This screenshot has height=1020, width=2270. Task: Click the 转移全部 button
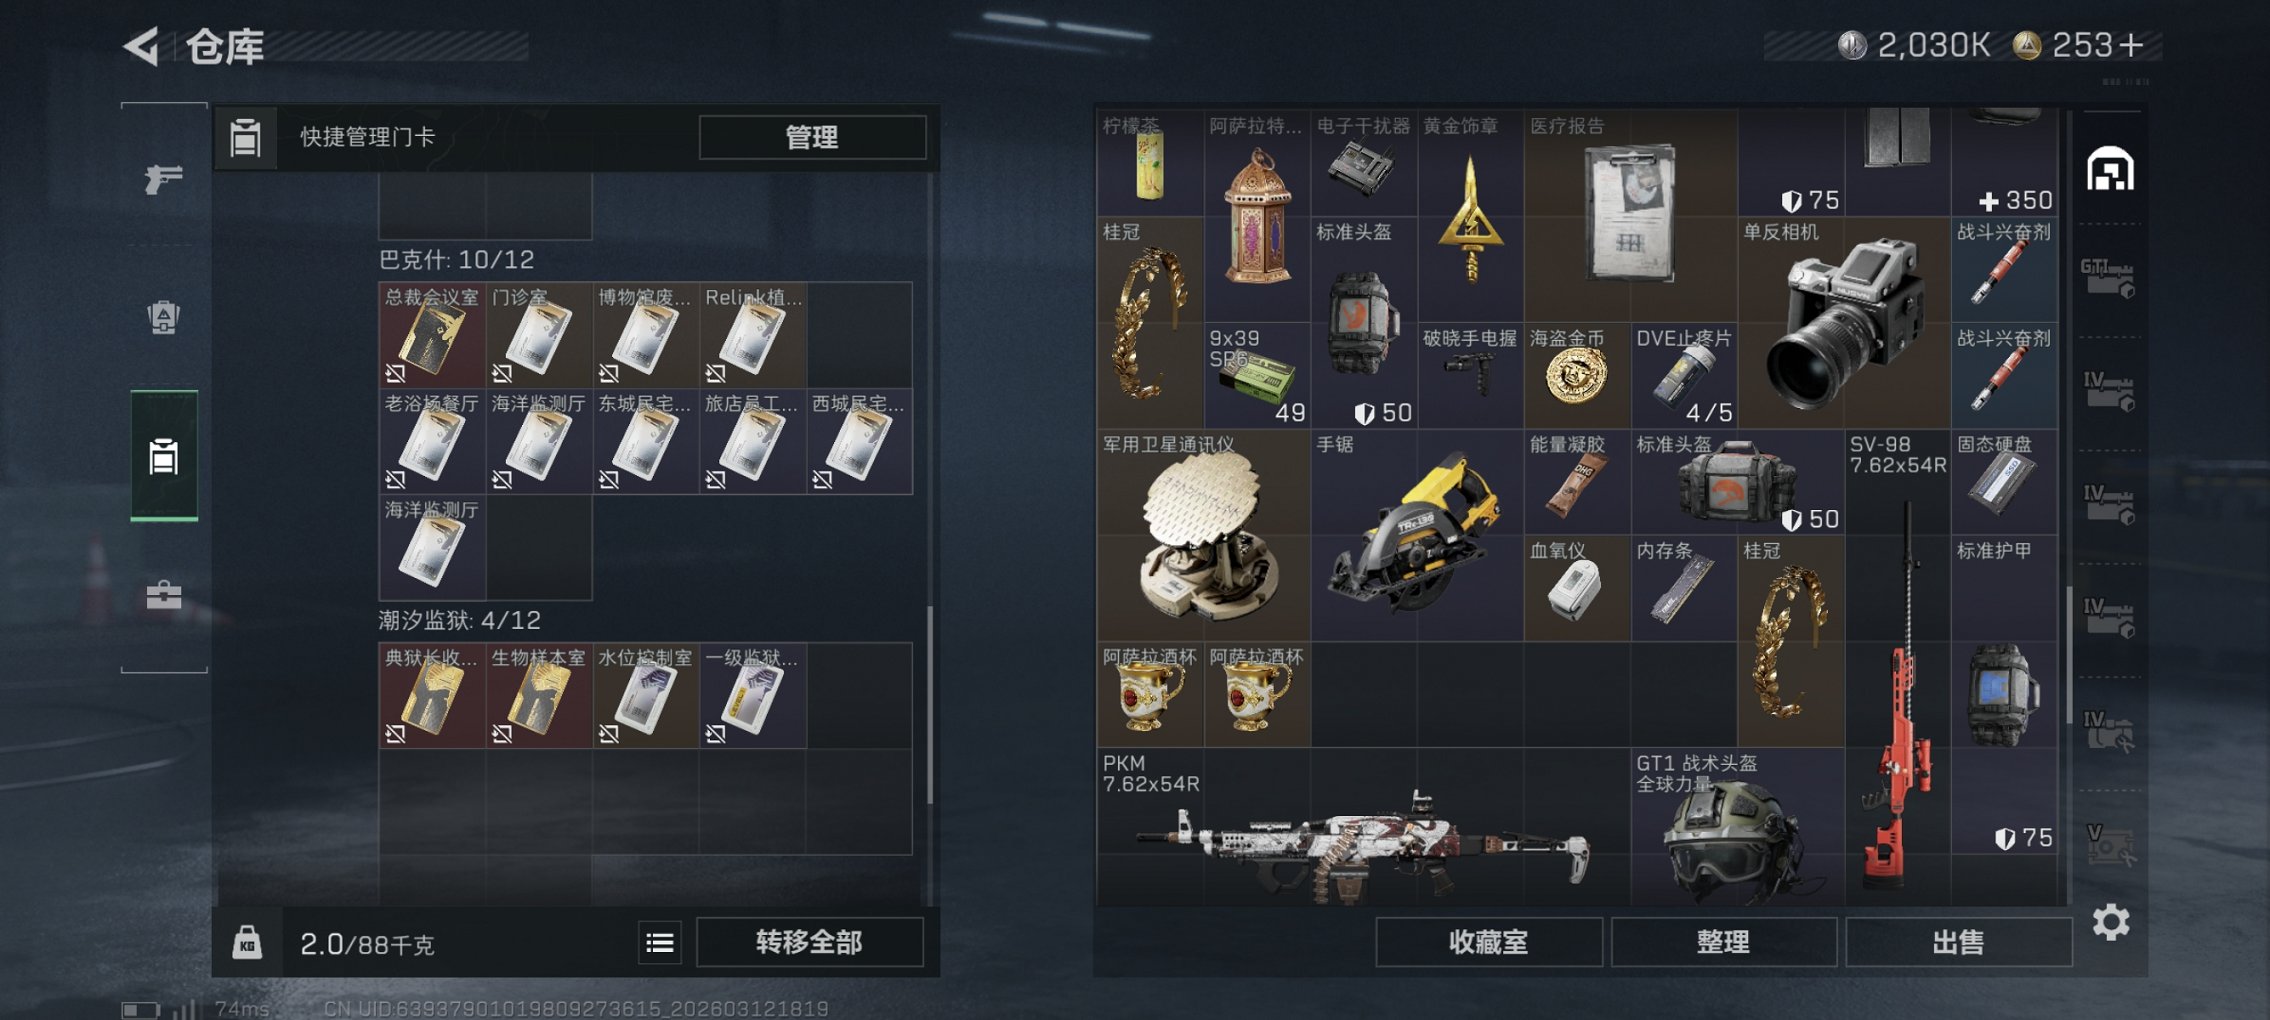pos(809,942)
